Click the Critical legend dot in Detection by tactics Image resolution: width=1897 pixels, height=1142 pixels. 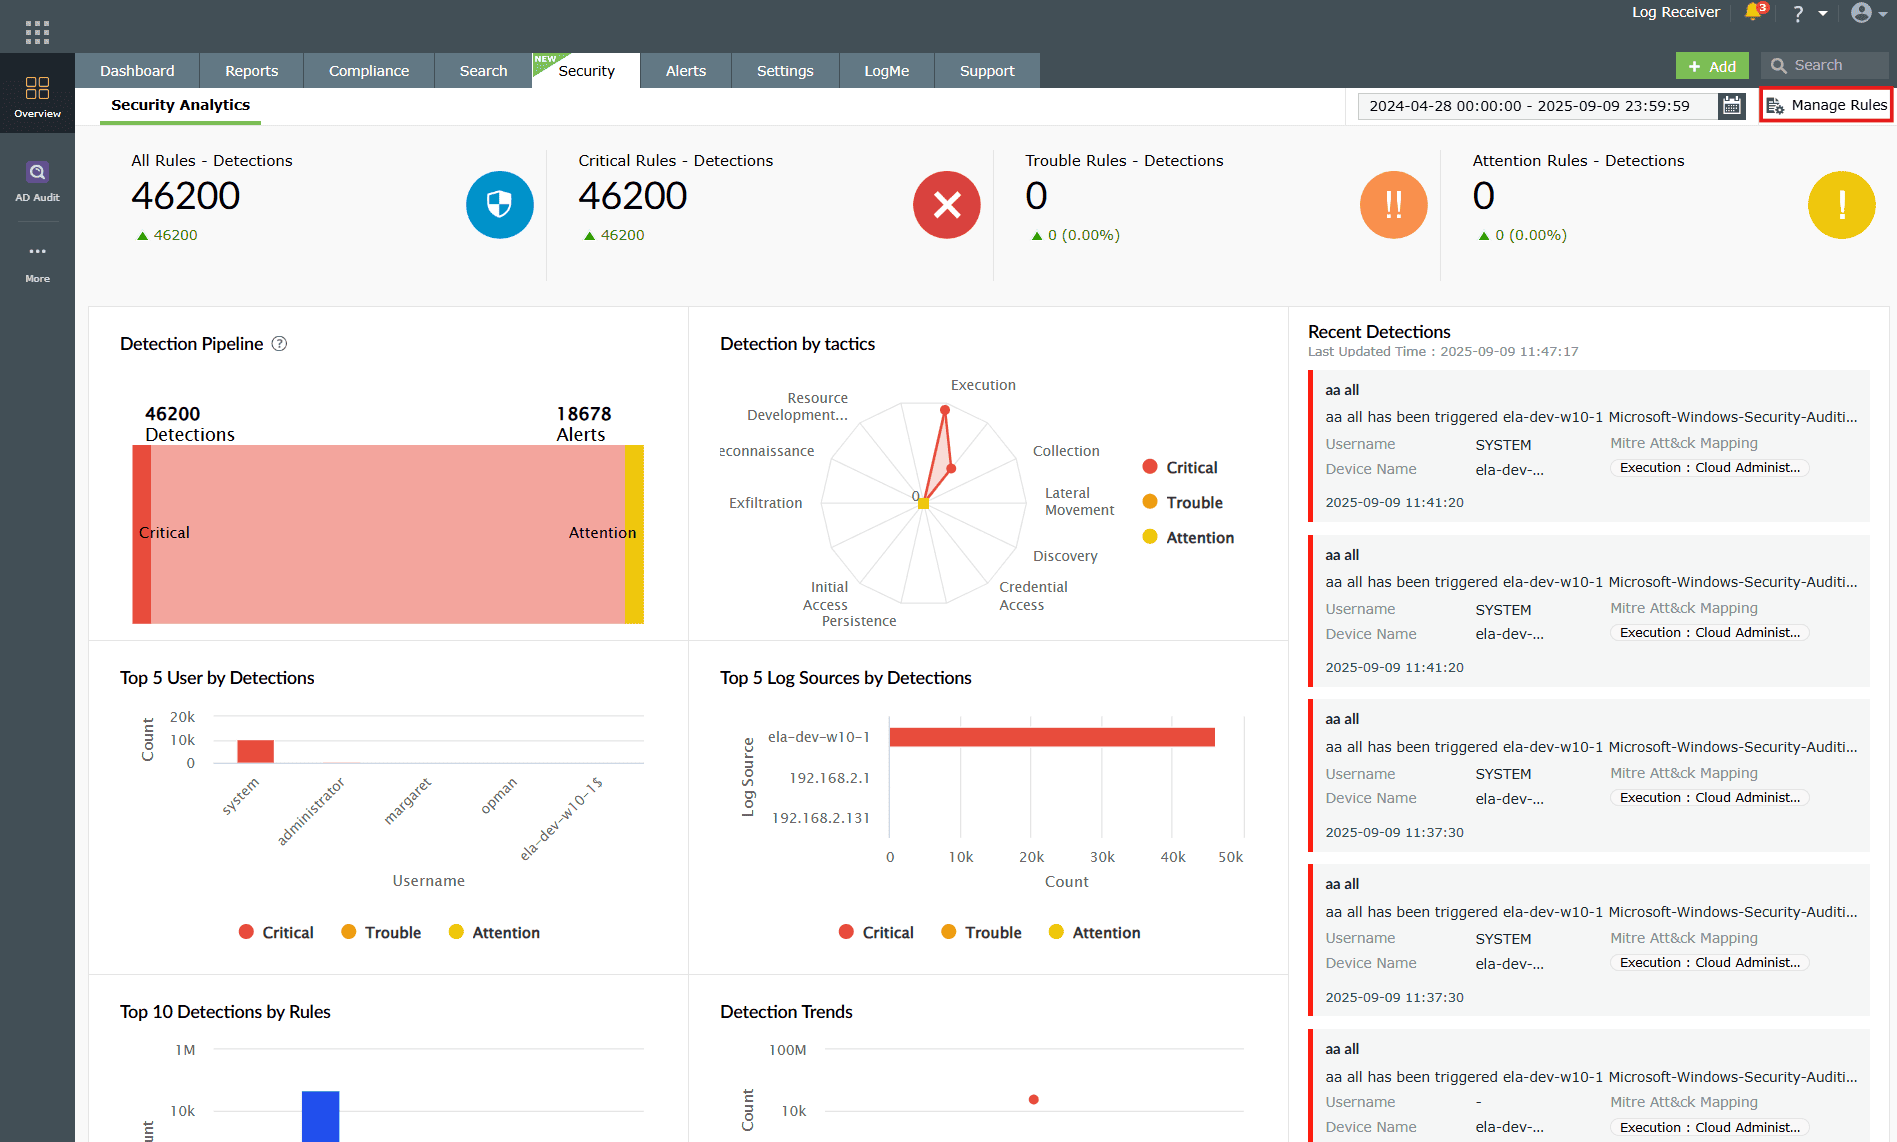coord(1148,466)
